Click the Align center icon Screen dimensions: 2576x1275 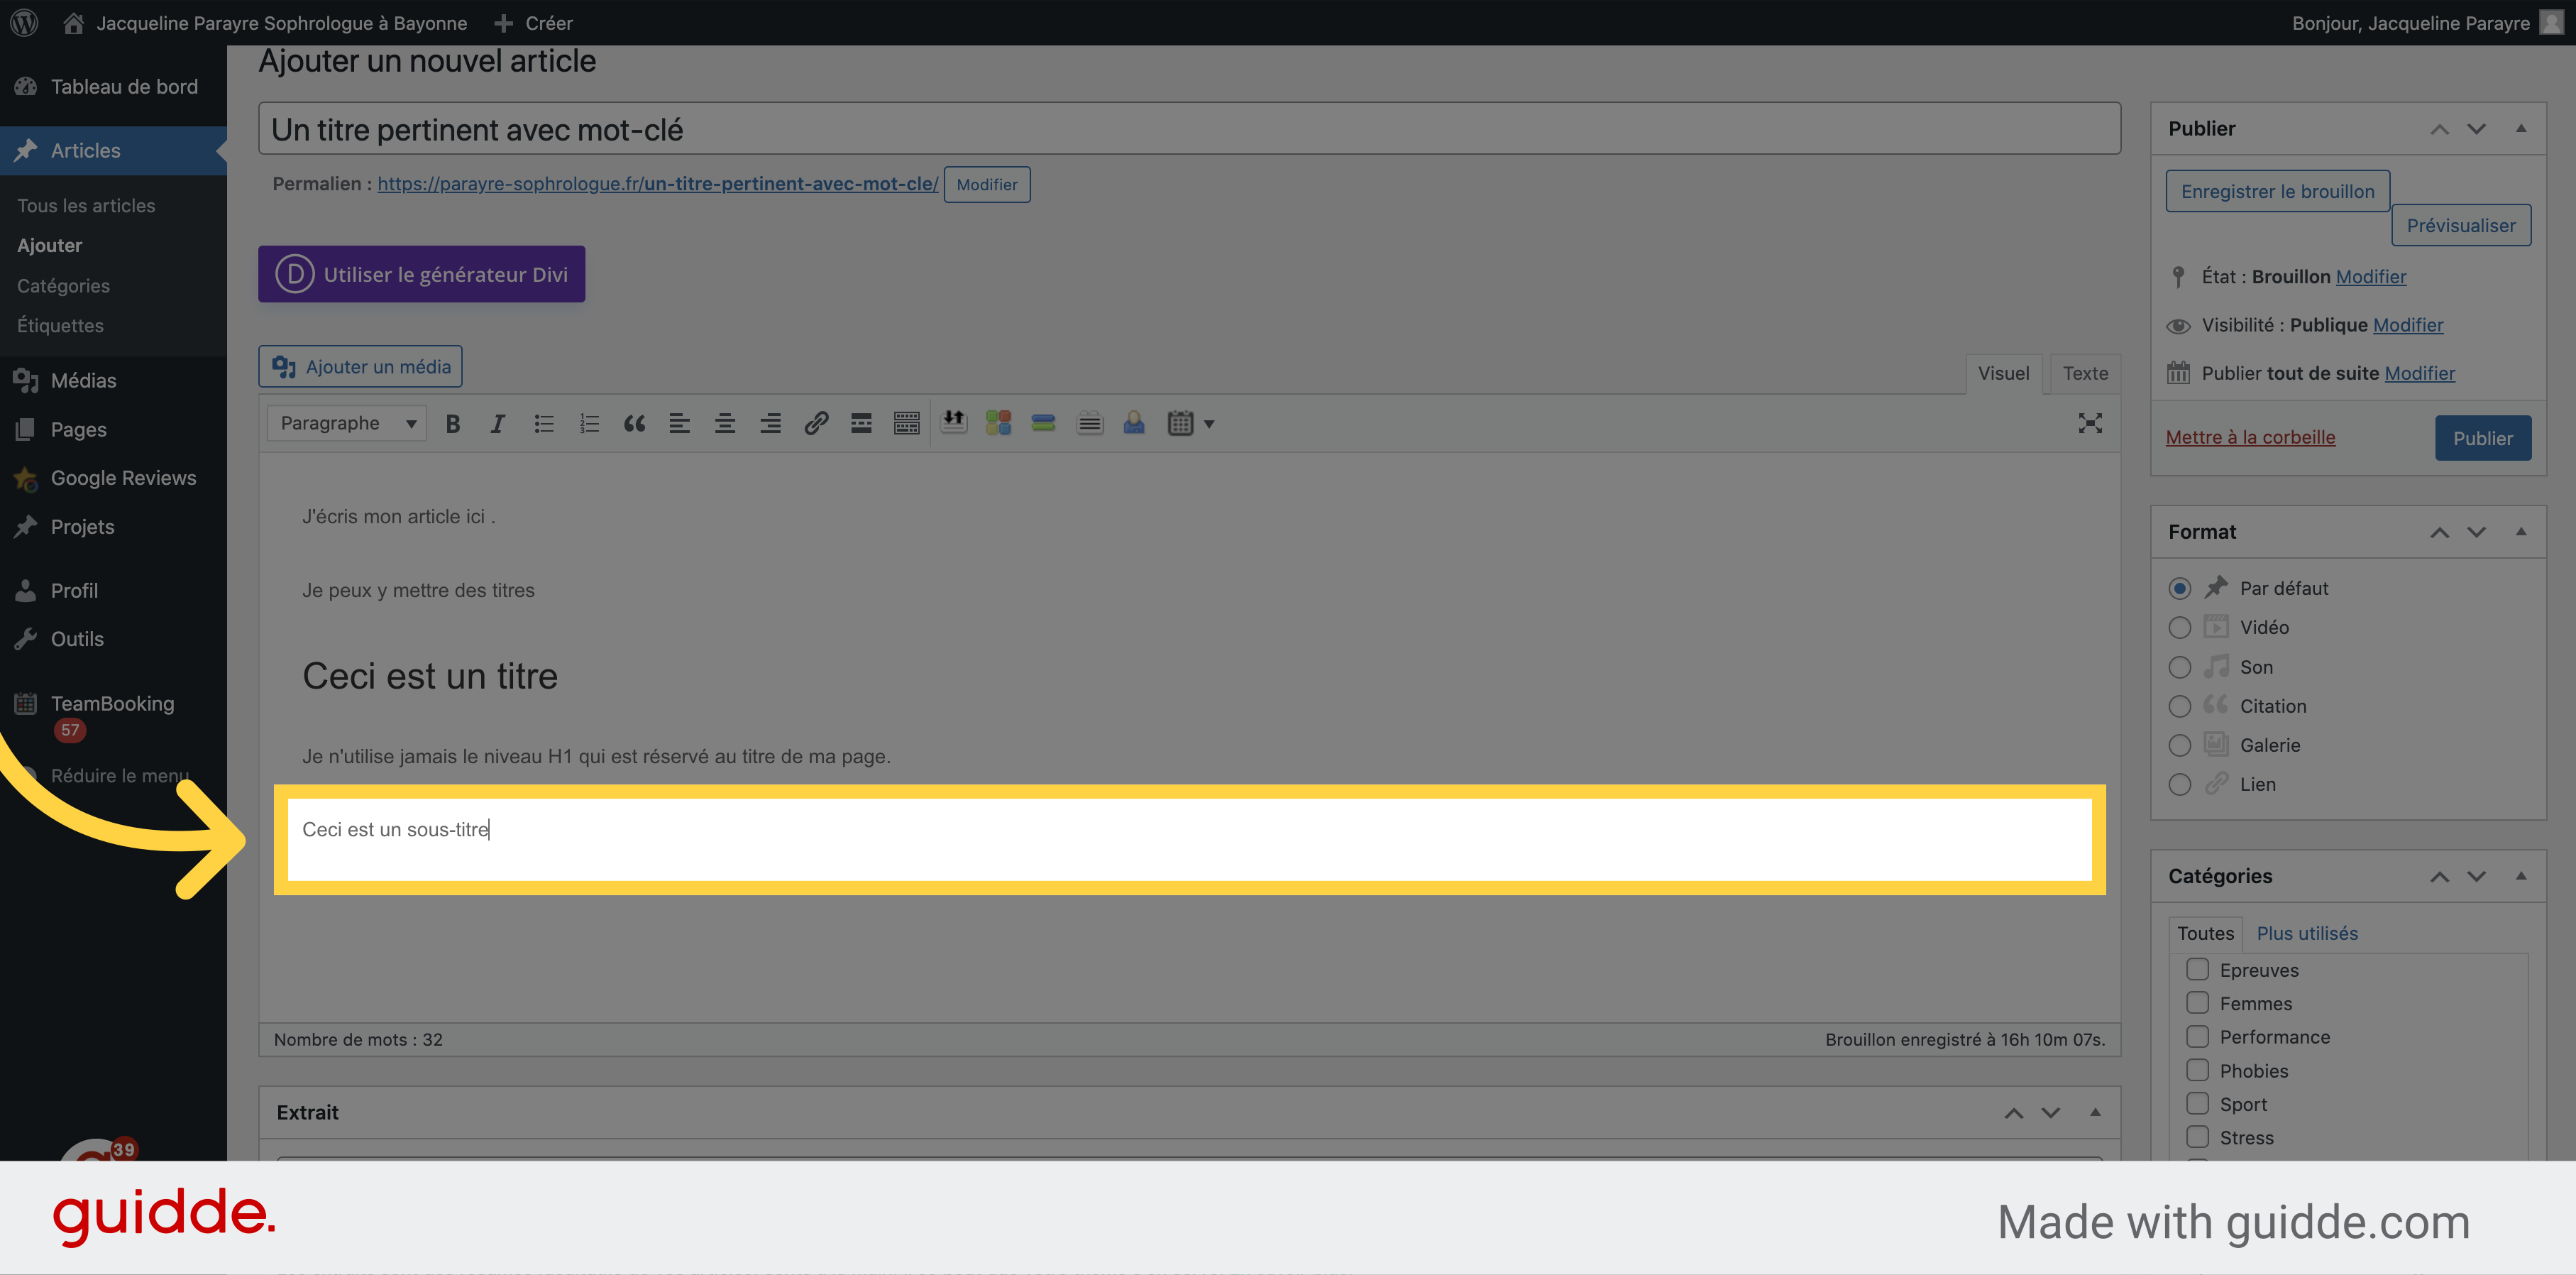pyautogui.click(x=723, y=424)
